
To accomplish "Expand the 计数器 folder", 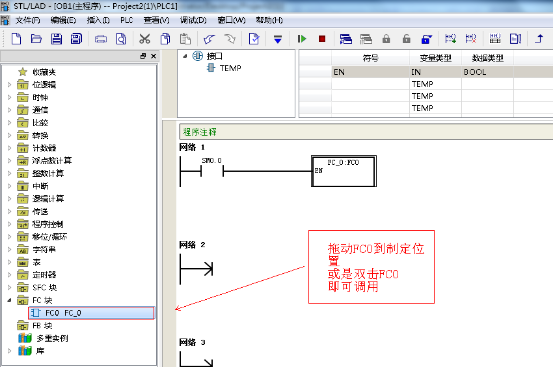I will pyautogui.click(x=10, y=148).
